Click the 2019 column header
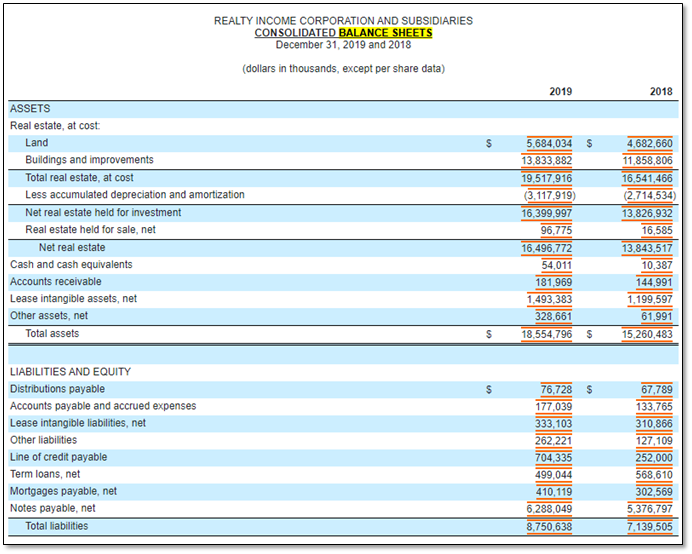 point(560,91)
